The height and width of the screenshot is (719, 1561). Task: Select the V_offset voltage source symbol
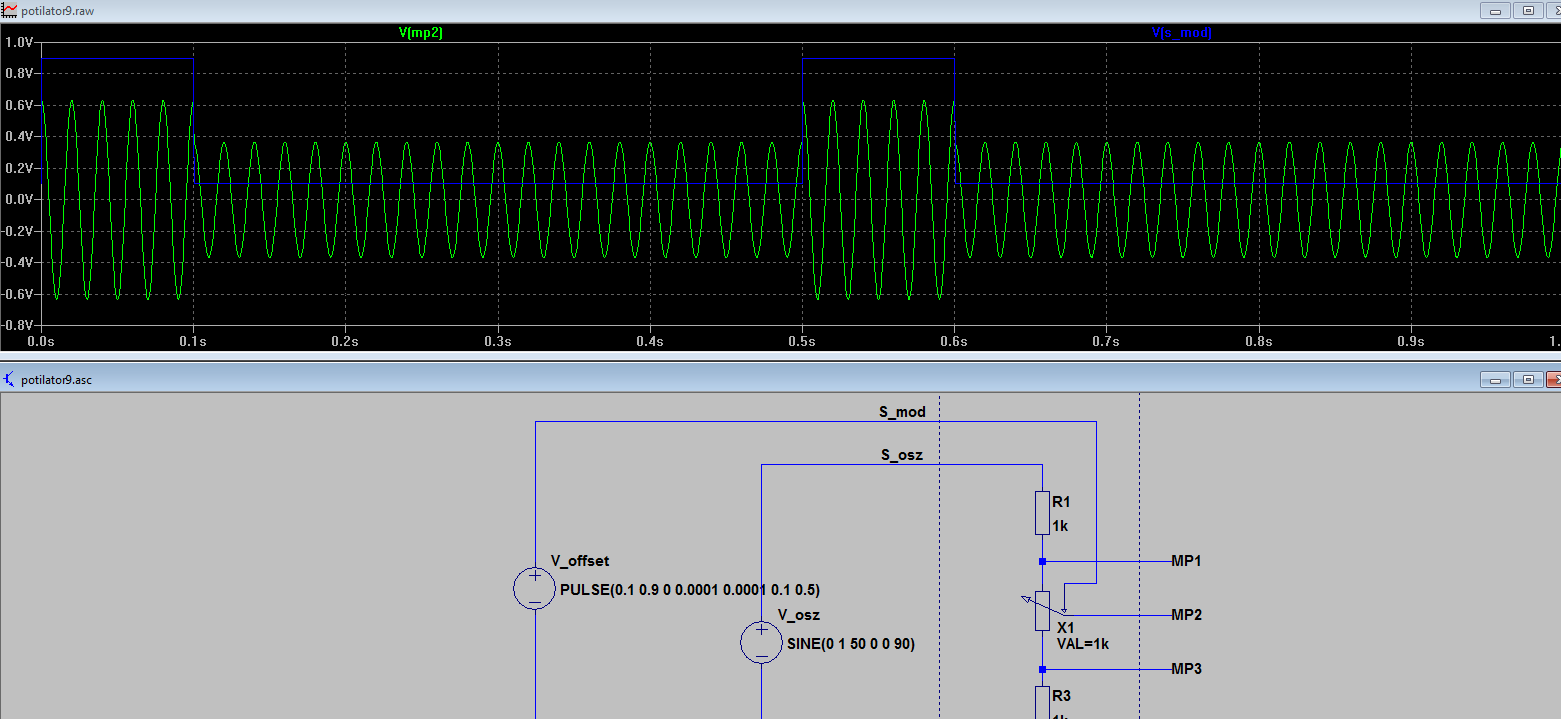(535, 588)
